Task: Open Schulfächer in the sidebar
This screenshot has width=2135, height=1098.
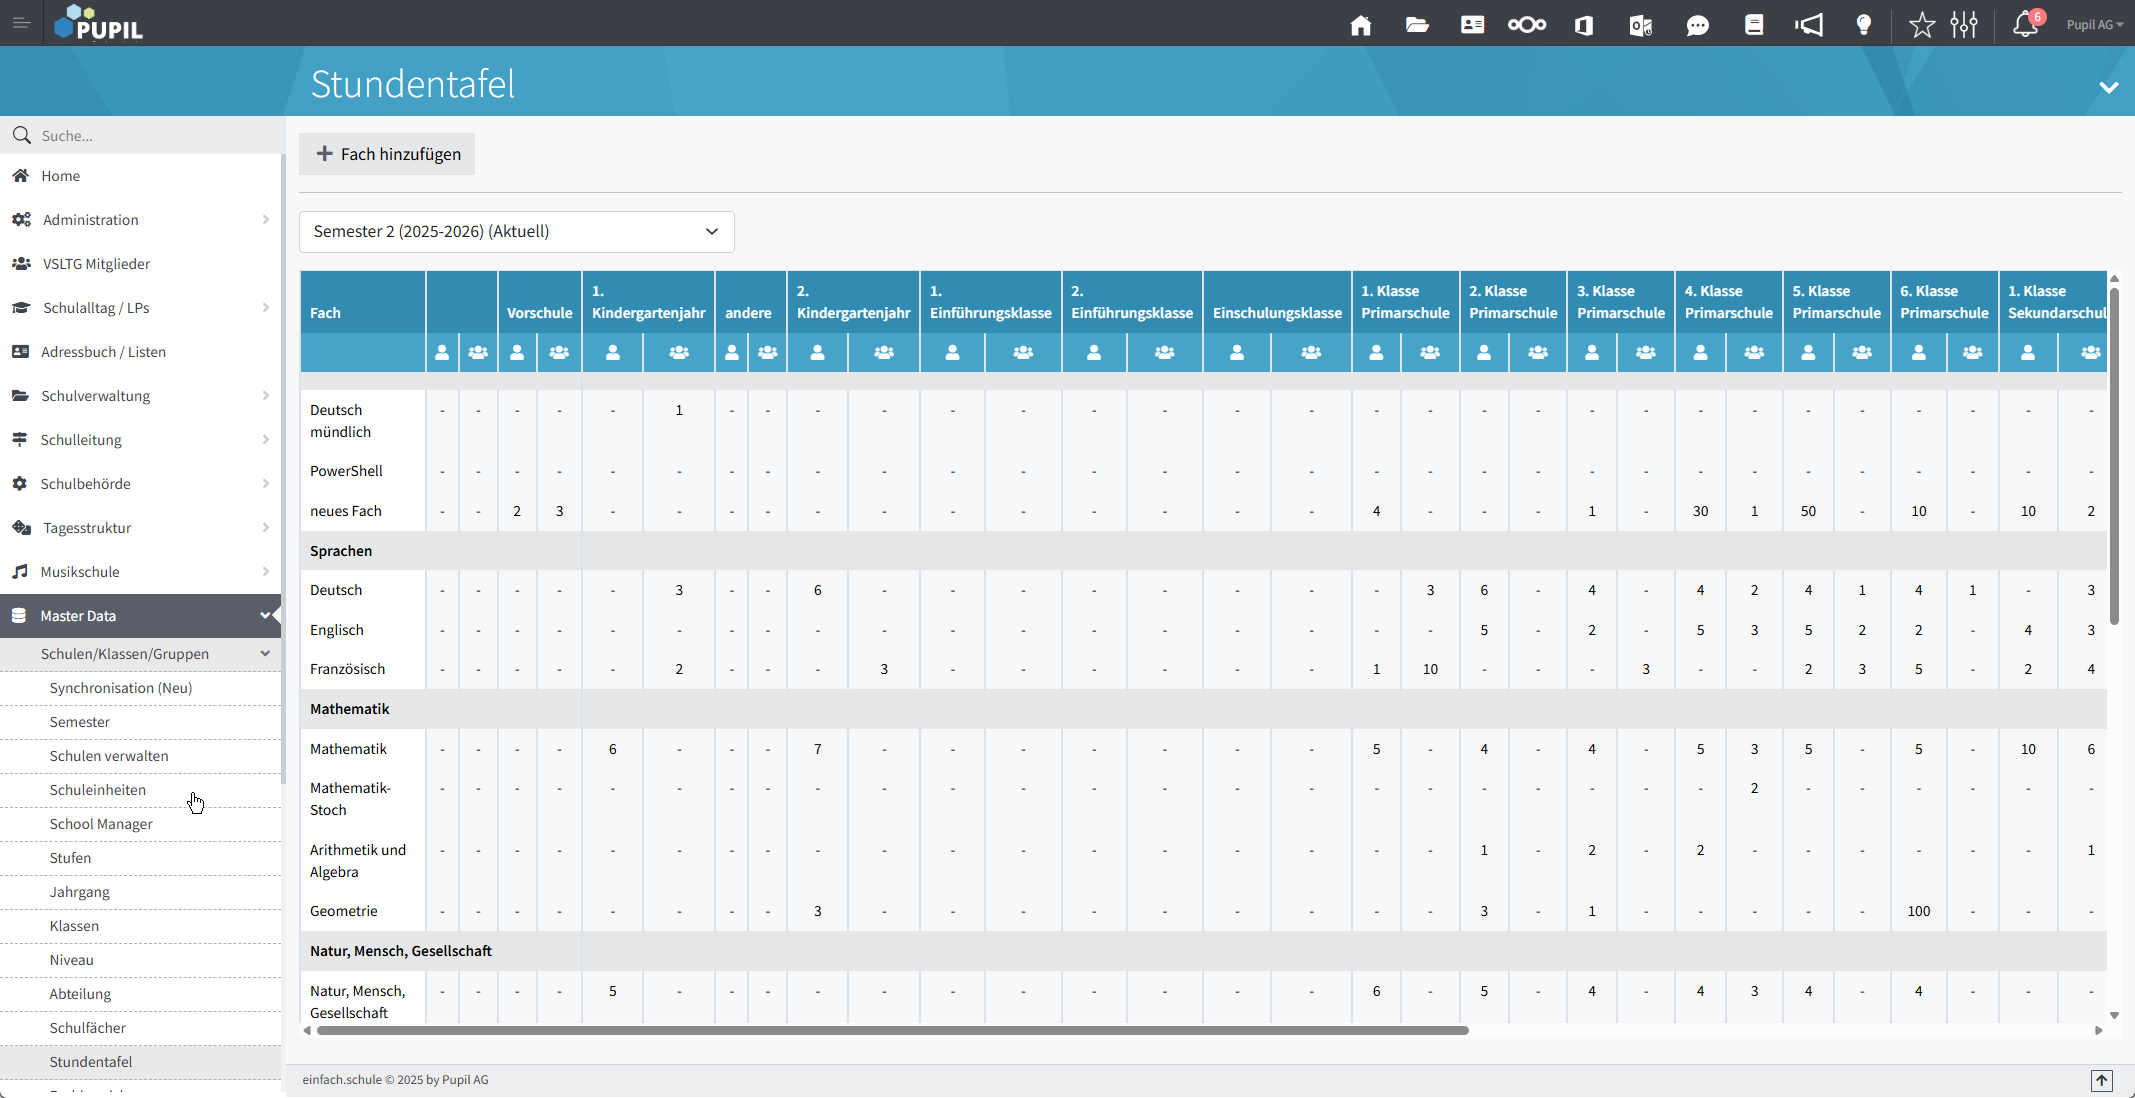Action: point(88,1028)
